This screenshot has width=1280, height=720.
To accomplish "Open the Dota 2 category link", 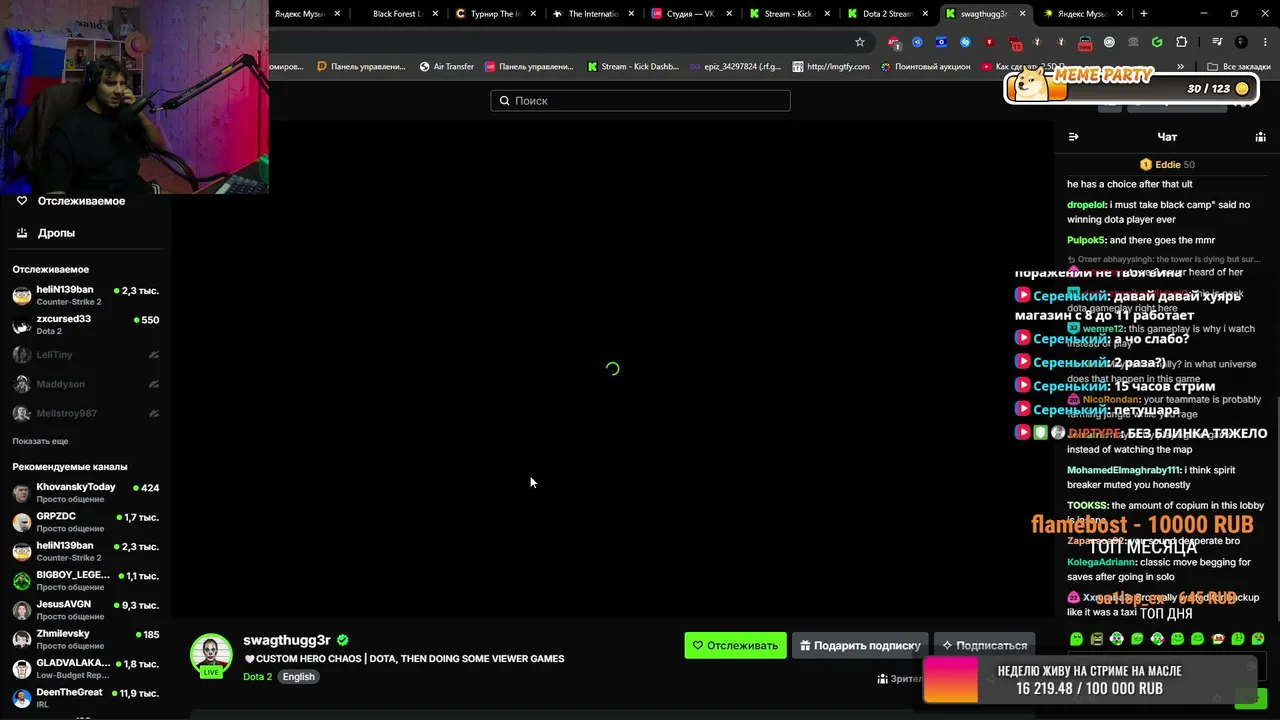I will point(257,677).
